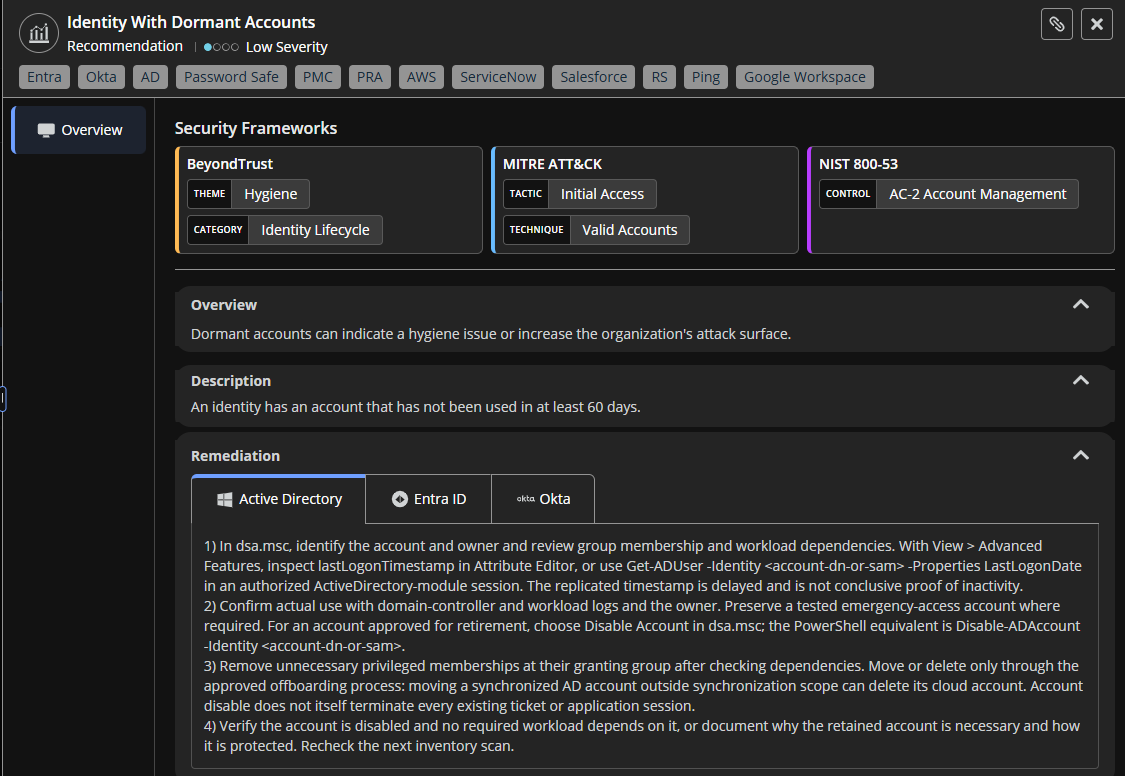Copy link with the paperclip button
The width and height of the screenshot is (1125, 776).
1056,24
